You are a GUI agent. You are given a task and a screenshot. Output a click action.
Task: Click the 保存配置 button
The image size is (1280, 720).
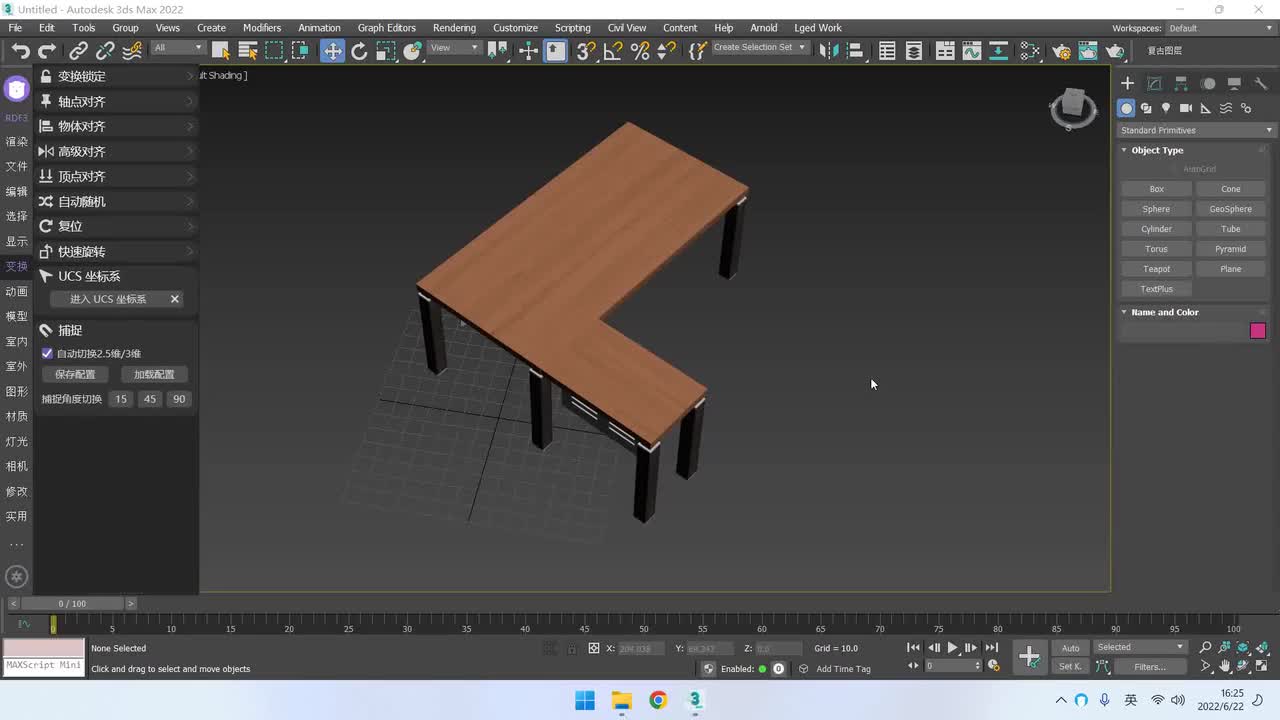click(x=75, y=374)
